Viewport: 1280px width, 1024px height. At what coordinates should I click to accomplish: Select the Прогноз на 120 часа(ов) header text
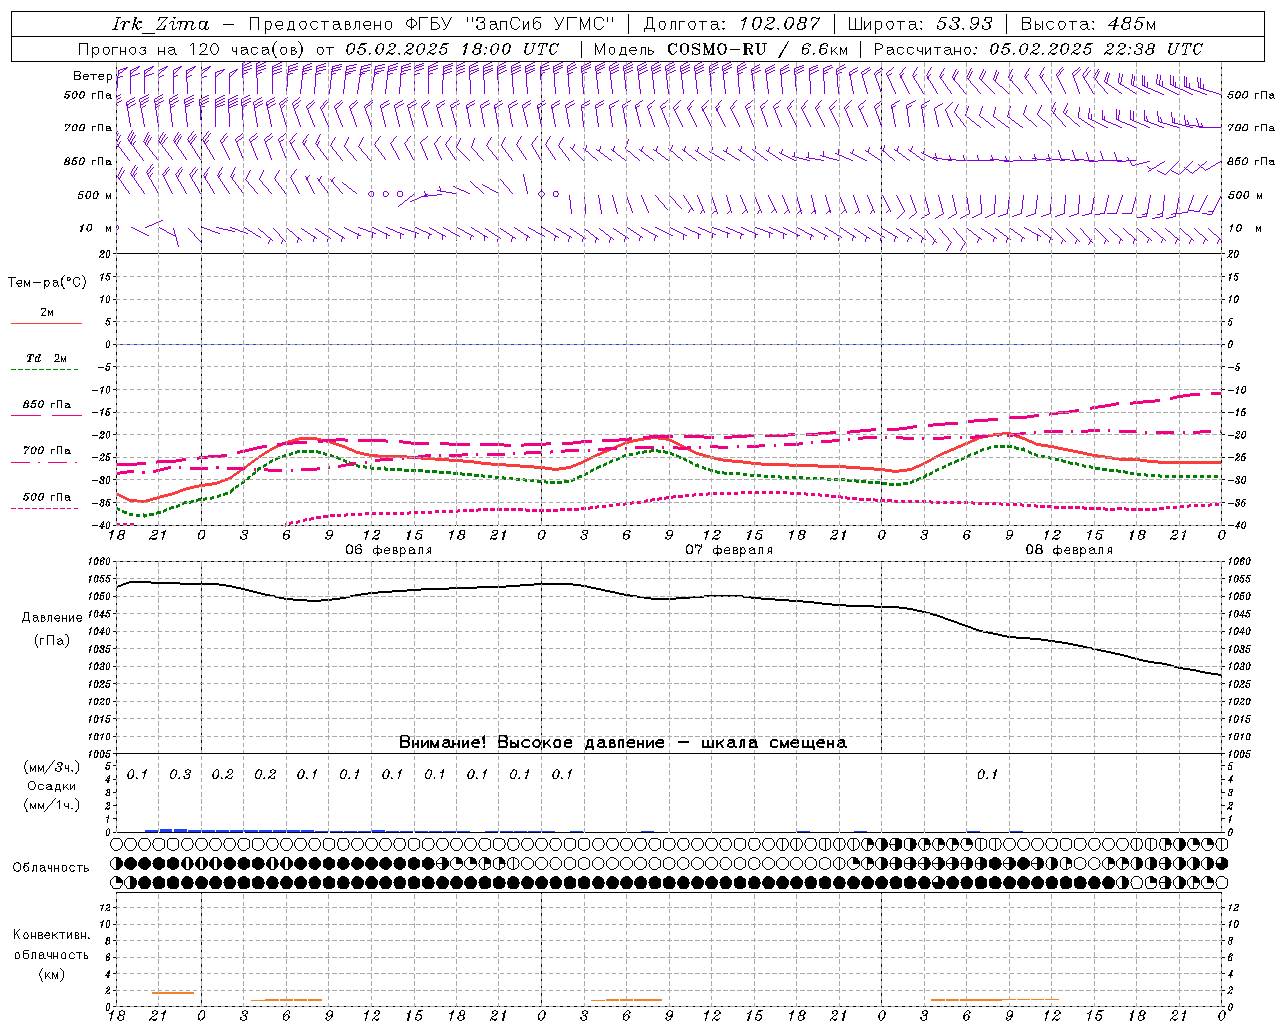(x=194, y=49)
